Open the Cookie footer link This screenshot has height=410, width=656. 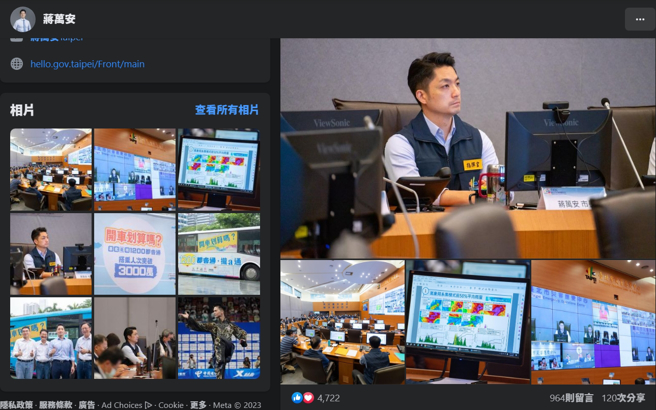[x=171, y=405]
